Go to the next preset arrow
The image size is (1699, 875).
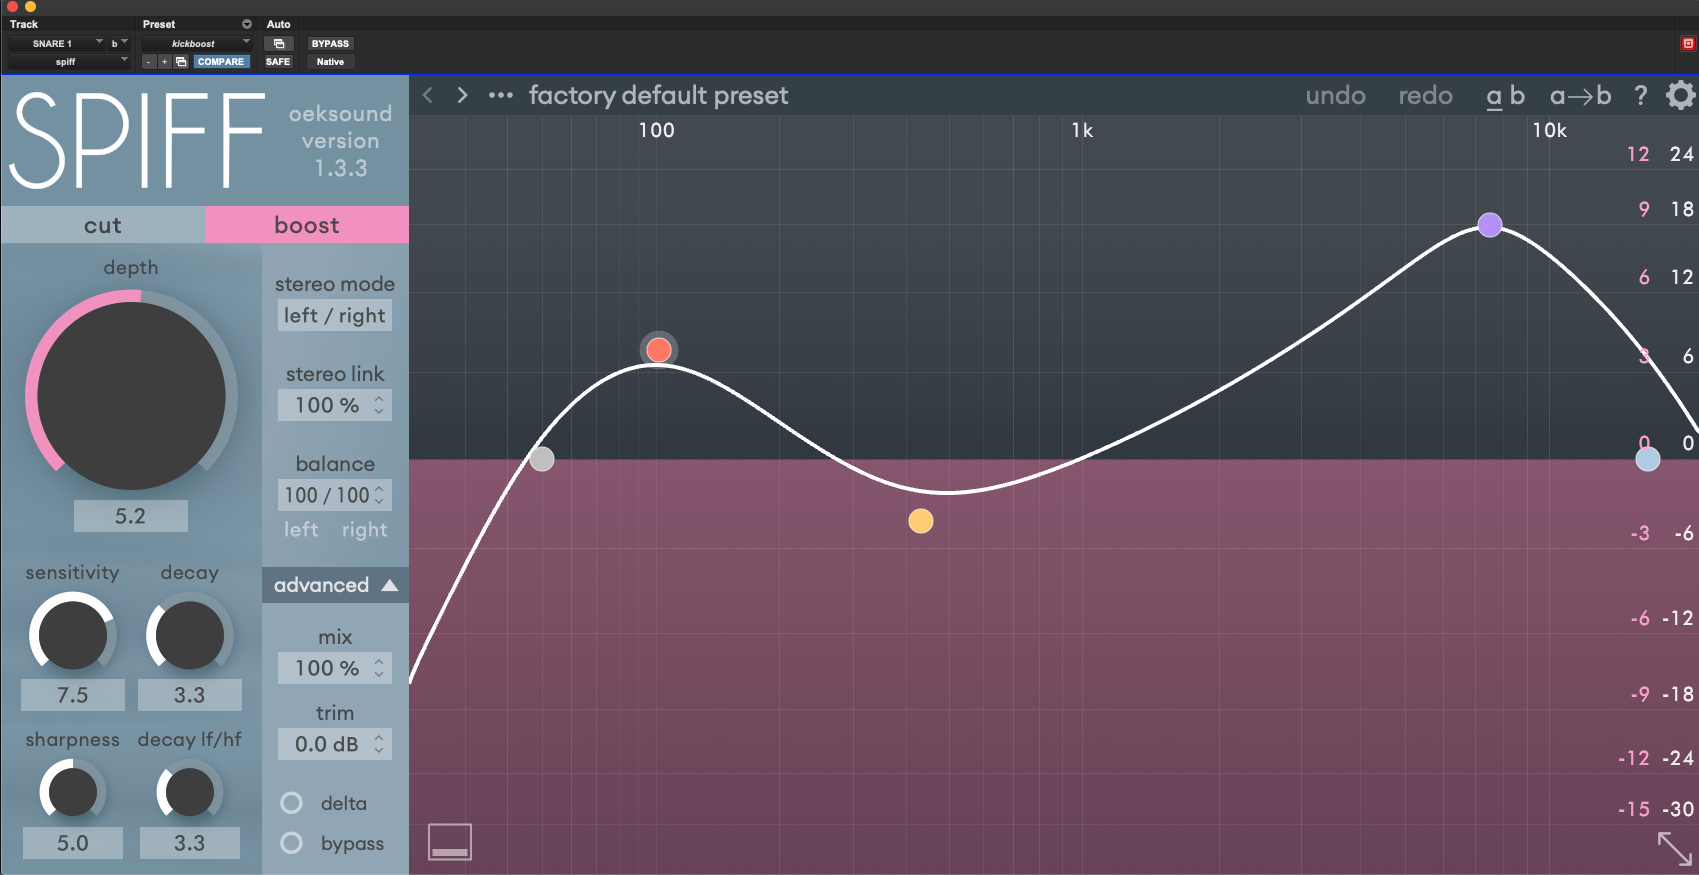point(462,95)
